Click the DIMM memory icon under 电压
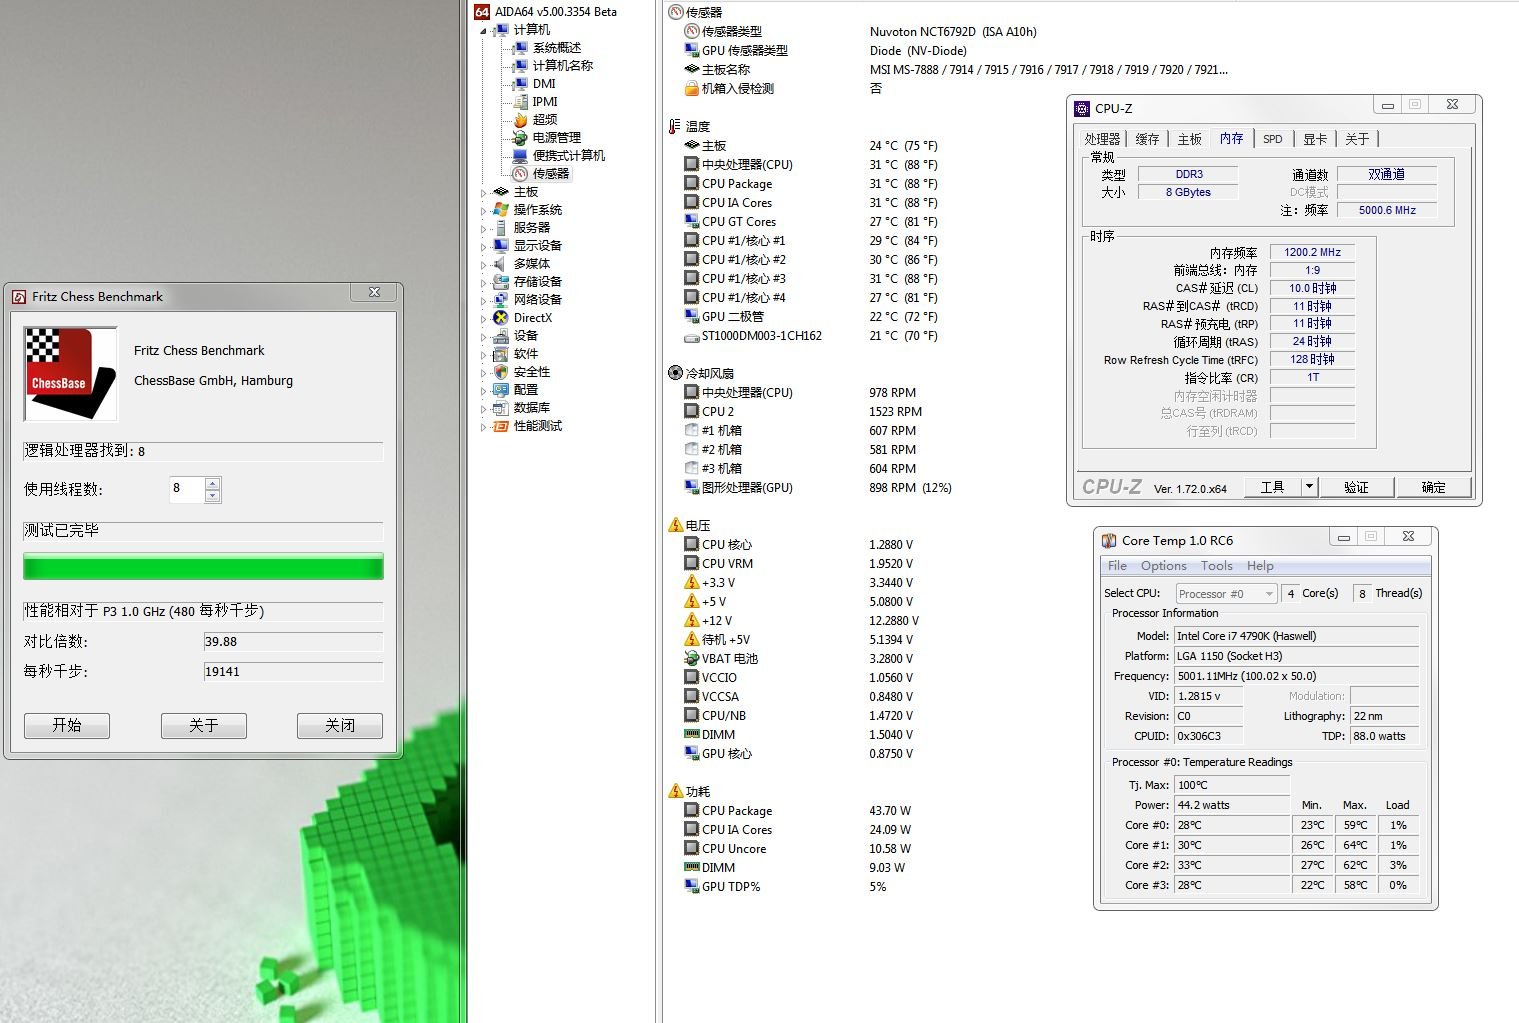Image resolution: width=1519 pixels, height=1023 pixels. 691,734
